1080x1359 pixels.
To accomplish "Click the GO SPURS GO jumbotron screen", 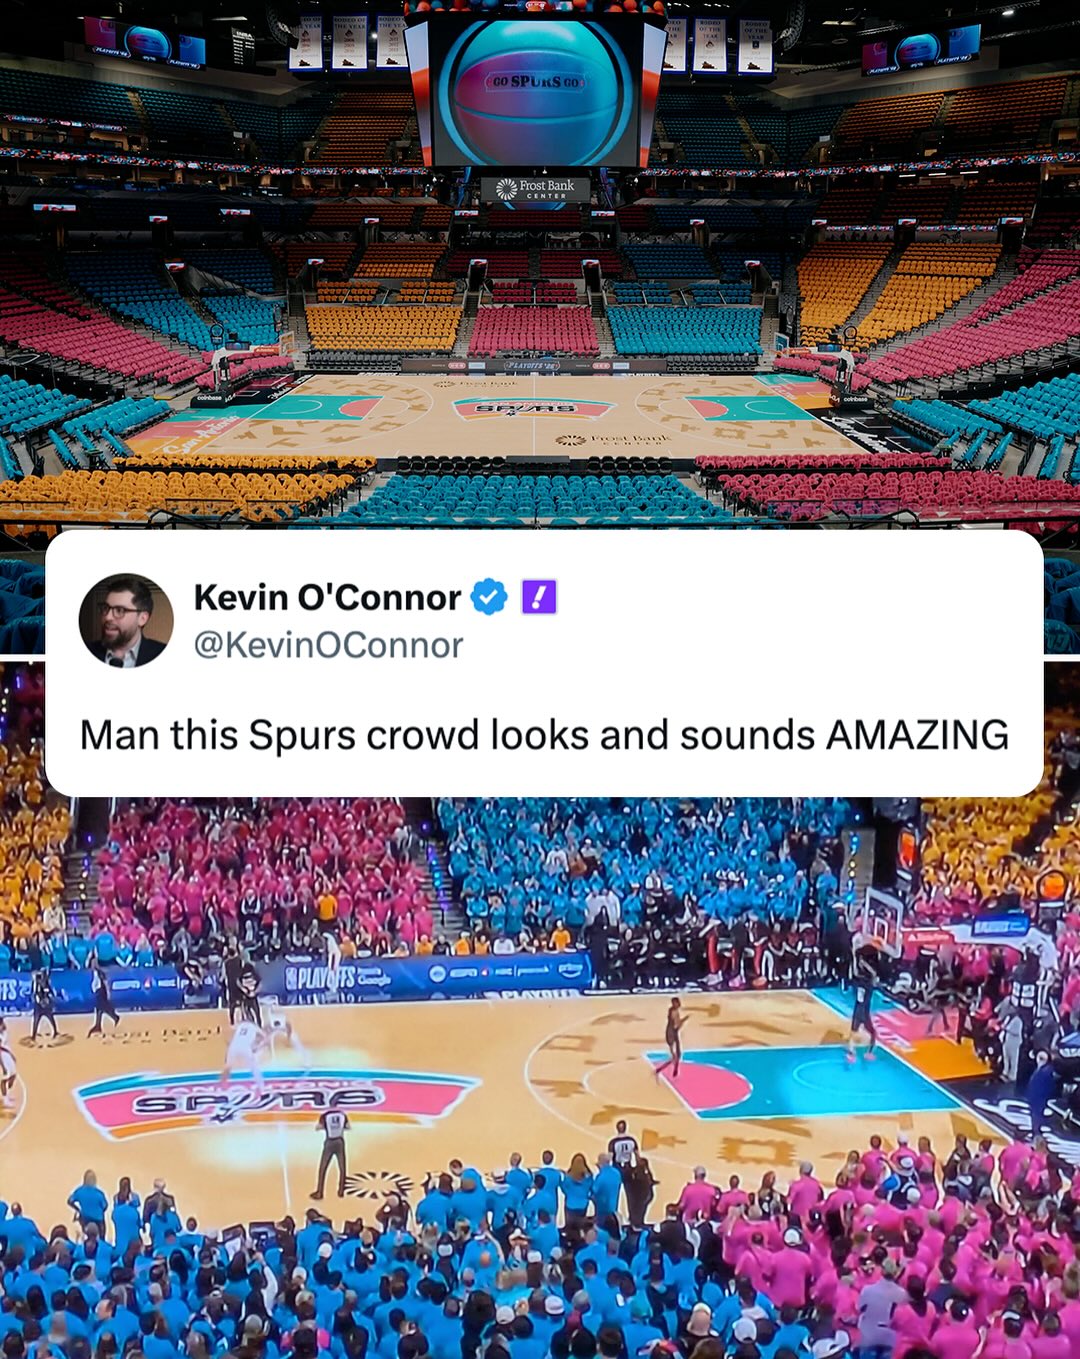I will point(536,90).
